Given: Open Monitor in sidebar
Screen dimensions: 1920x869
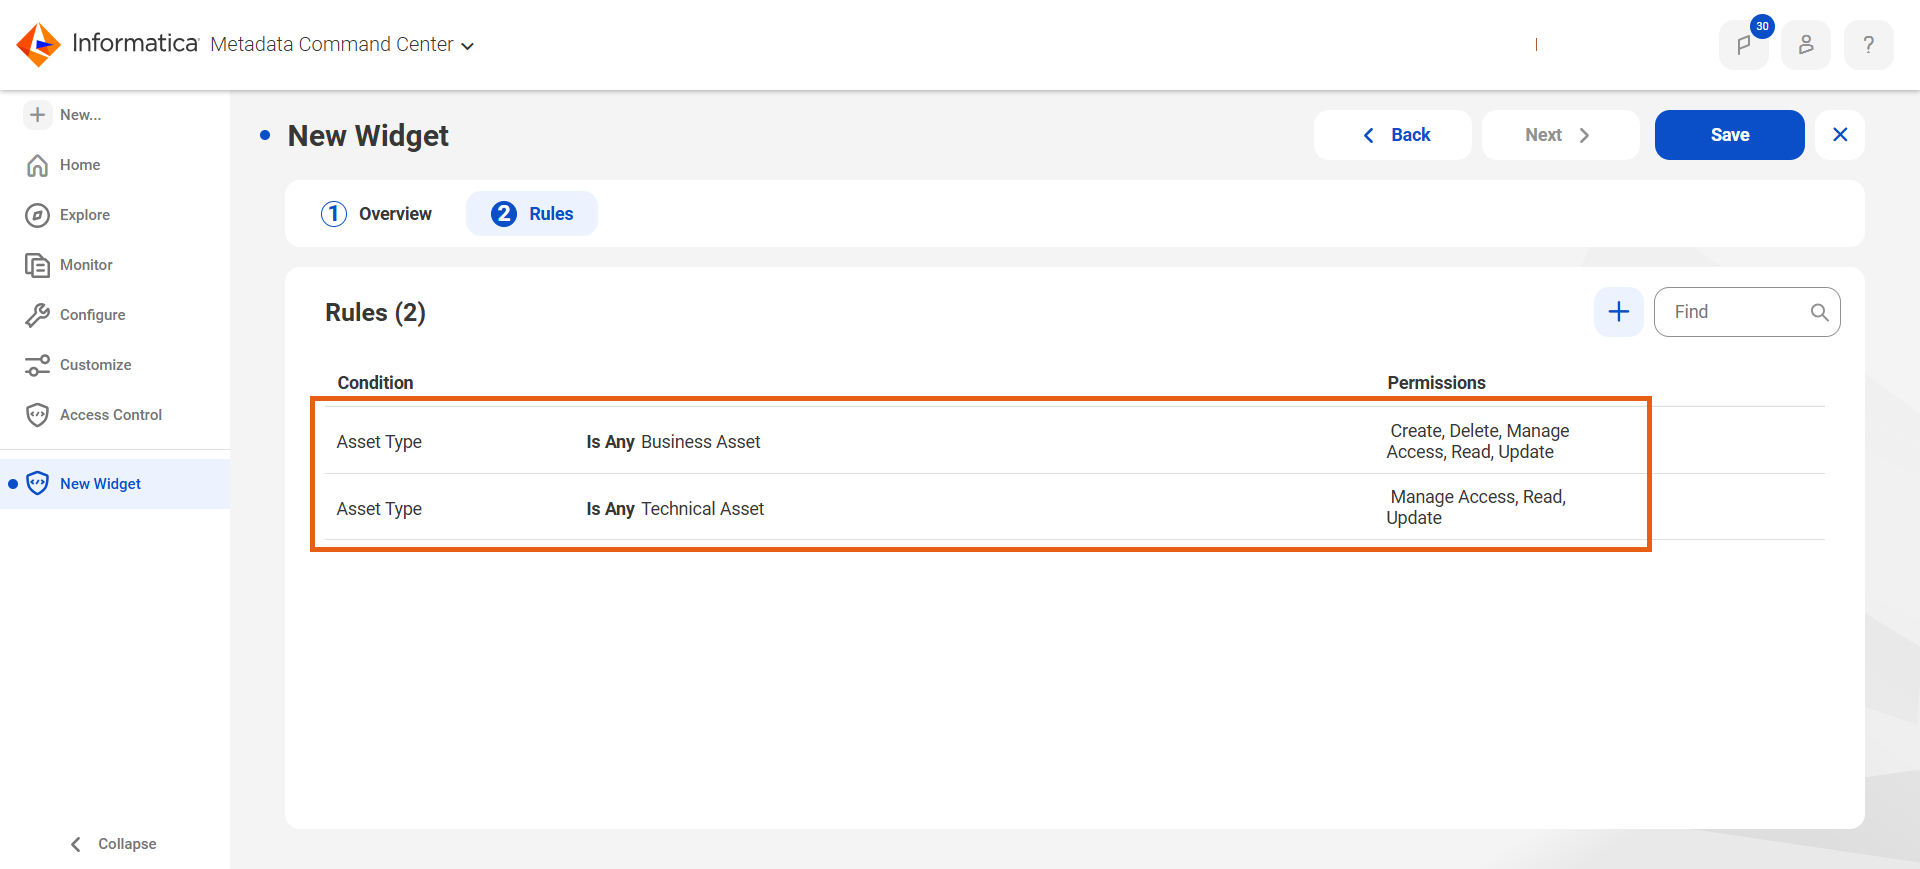Looking at the screenshot, I should (x=86, y=265).
